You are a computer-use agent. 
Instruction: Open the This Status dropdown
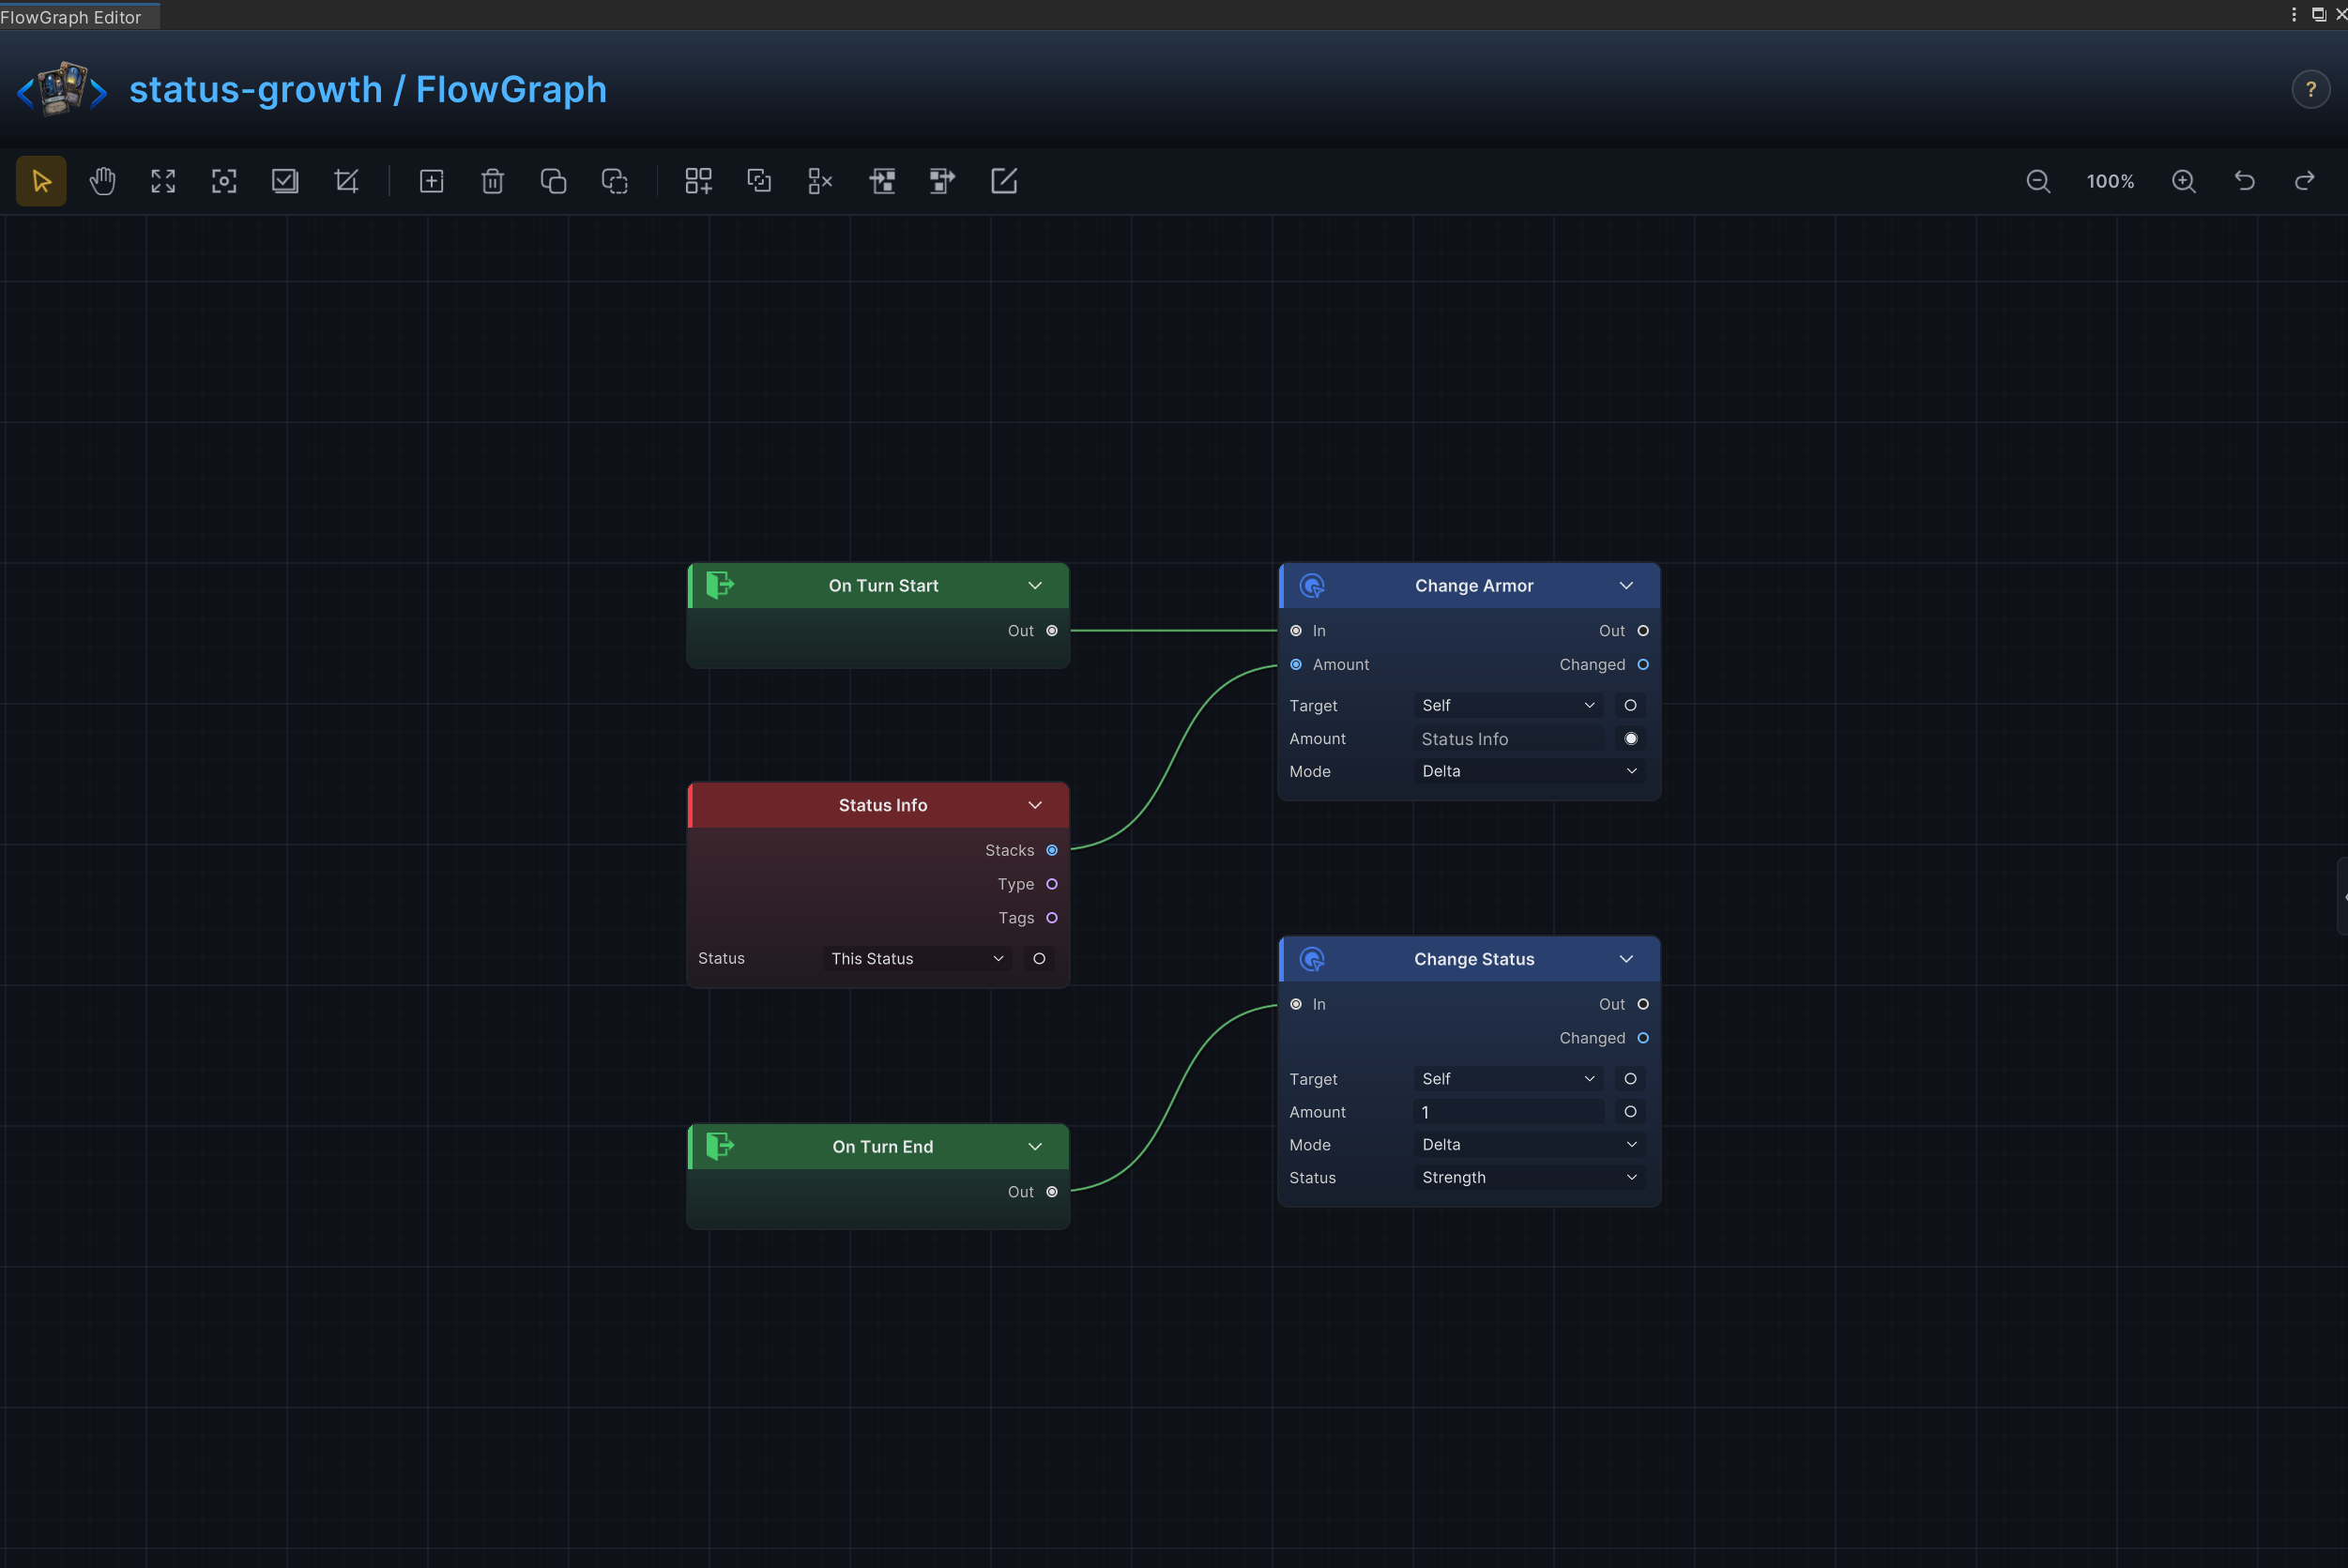coord(917,959)
